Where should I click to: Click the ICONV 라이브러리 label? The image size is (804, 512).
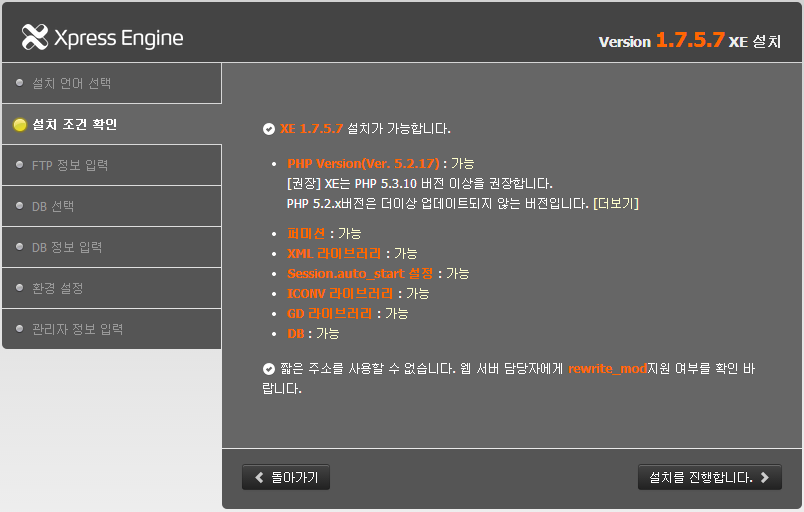pyautogui.click(x=340, y=294)
